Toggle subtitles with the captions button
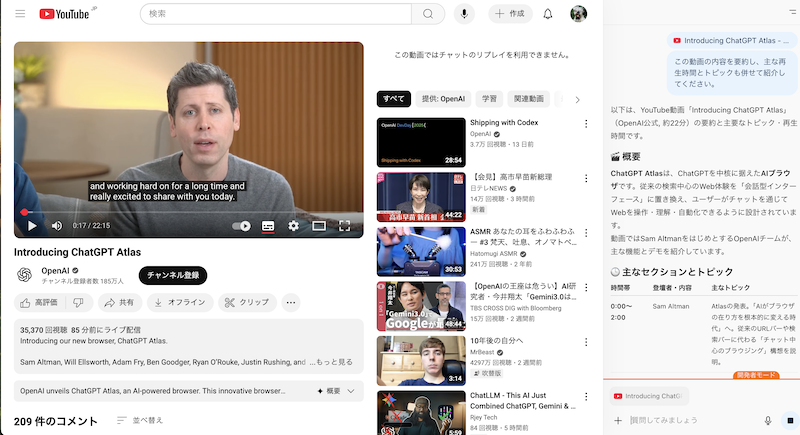The height and width of the screenshot is (435, 800). pos(267,226)
